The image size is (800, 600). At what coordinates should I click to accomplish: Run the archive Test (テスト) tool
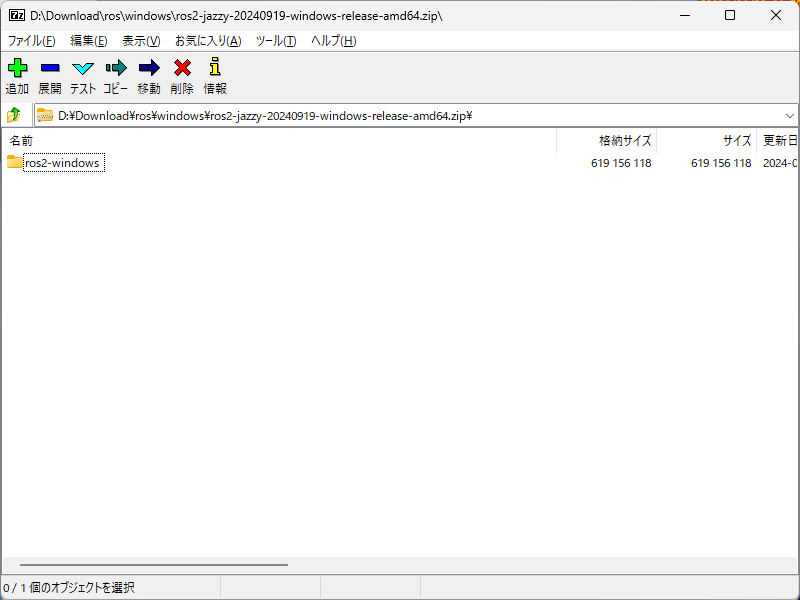click(x=83, y=68)
